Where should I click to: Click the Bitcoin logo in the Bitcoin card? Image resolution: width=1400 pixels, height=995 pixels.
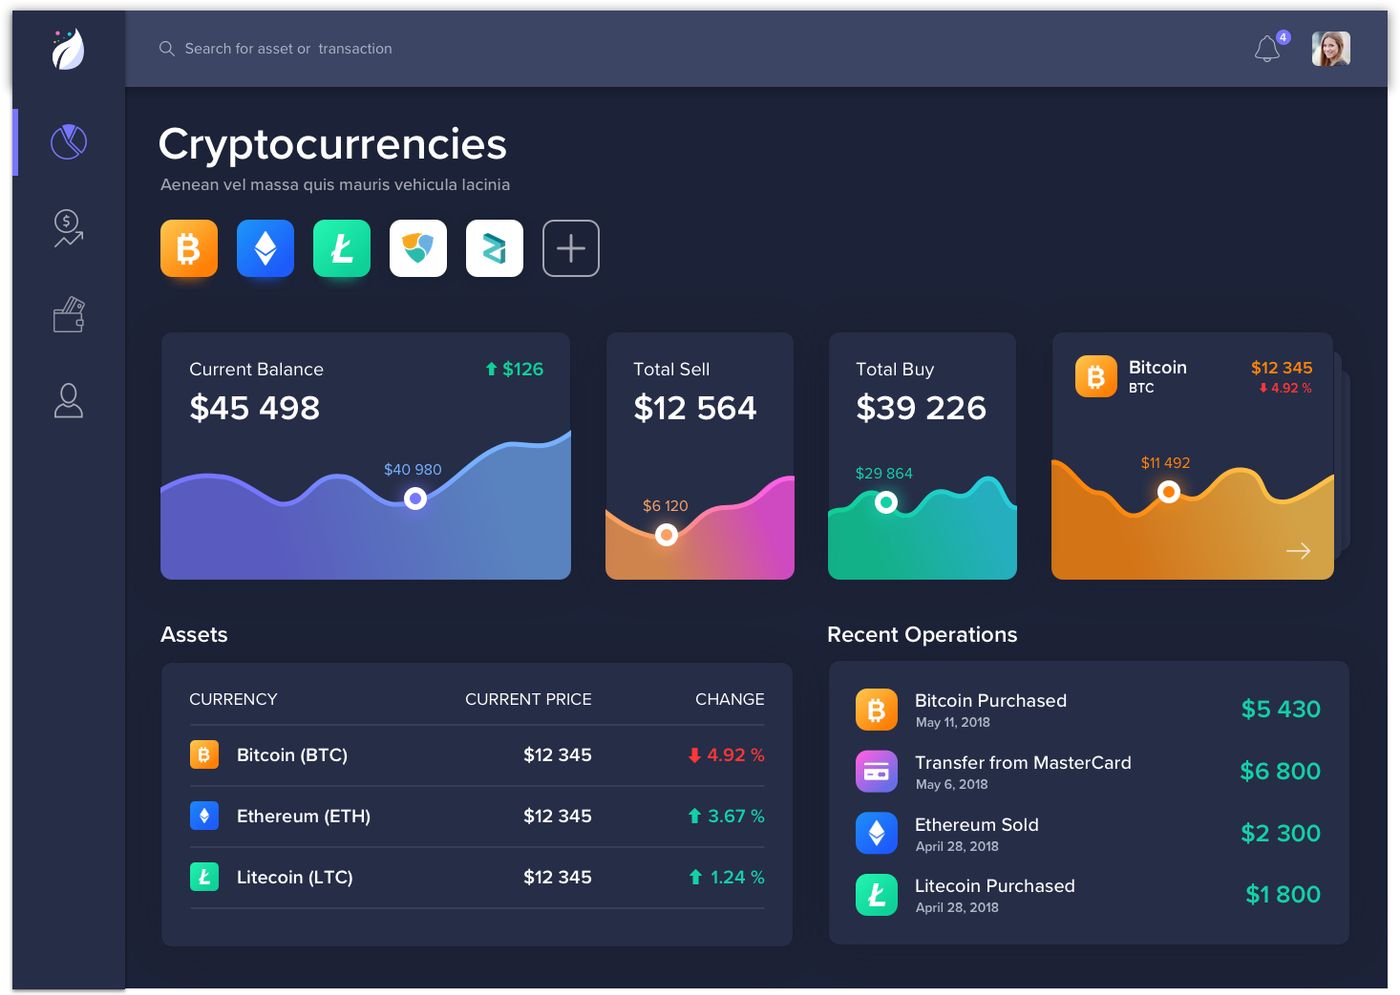[x=1096, y=377]
